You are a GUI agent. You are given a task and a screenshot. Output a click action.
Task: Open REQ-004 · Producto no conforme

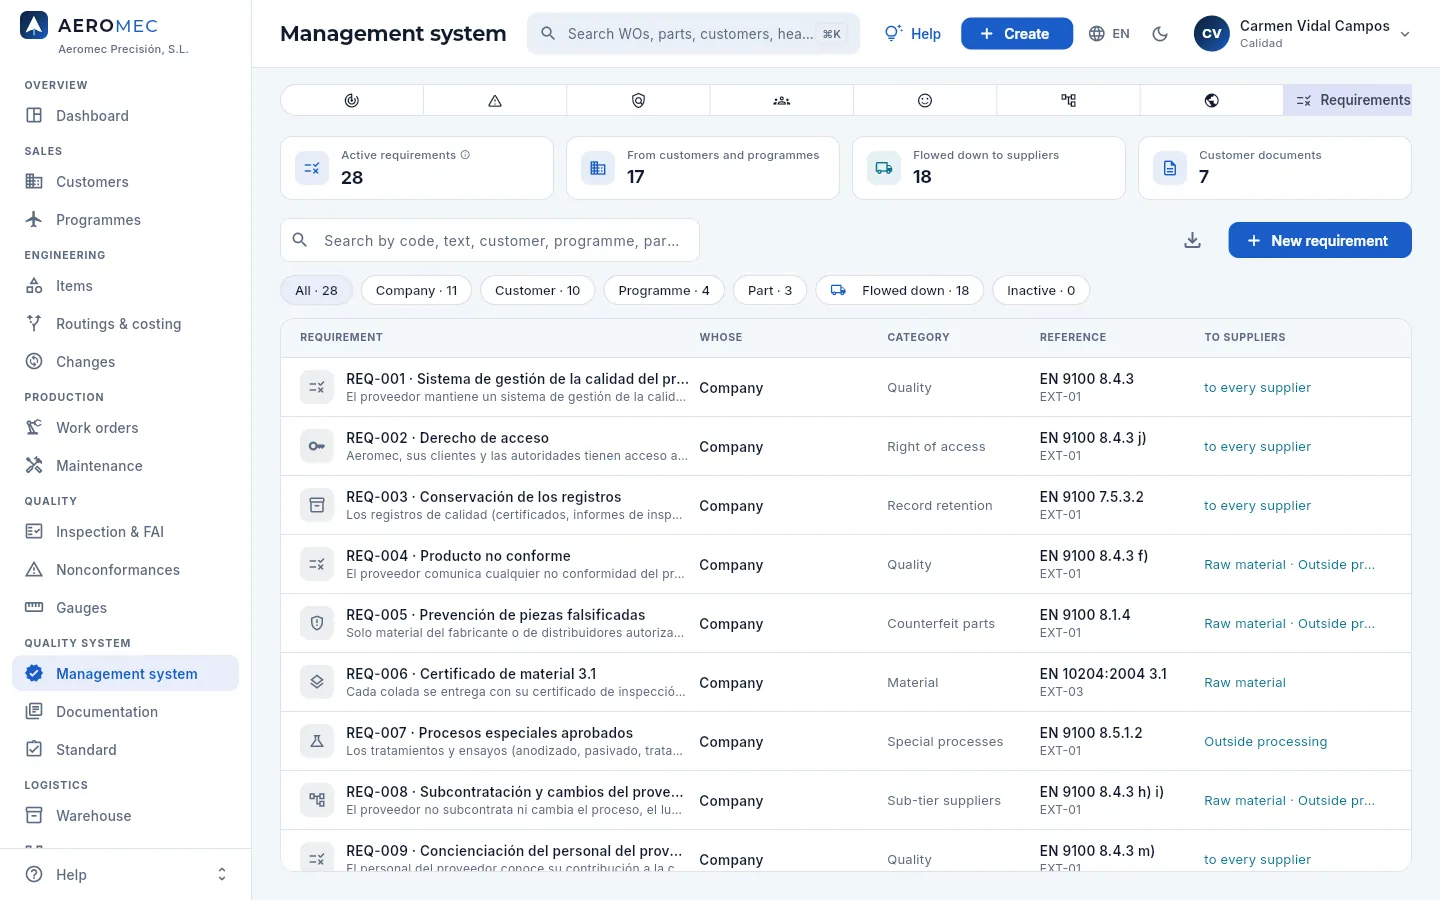tap(459, 556)
